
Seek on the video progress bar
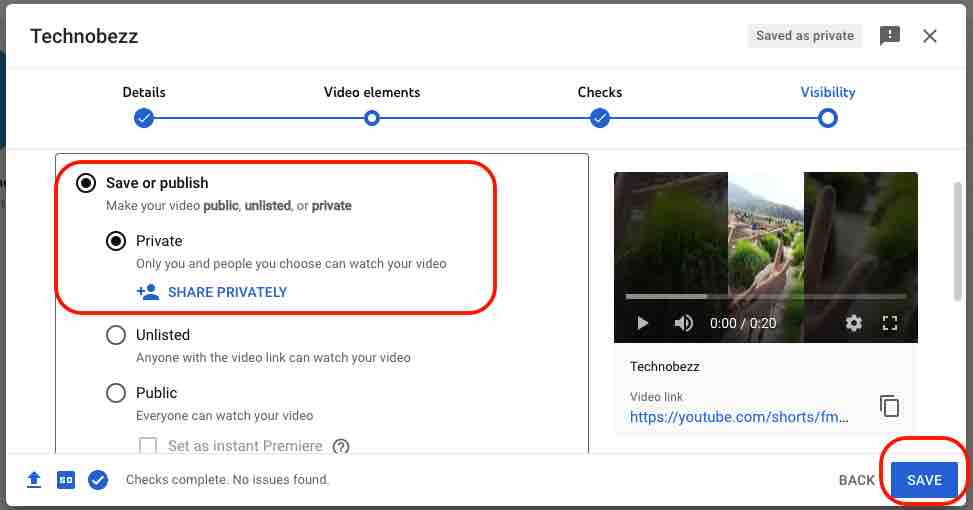765,297
